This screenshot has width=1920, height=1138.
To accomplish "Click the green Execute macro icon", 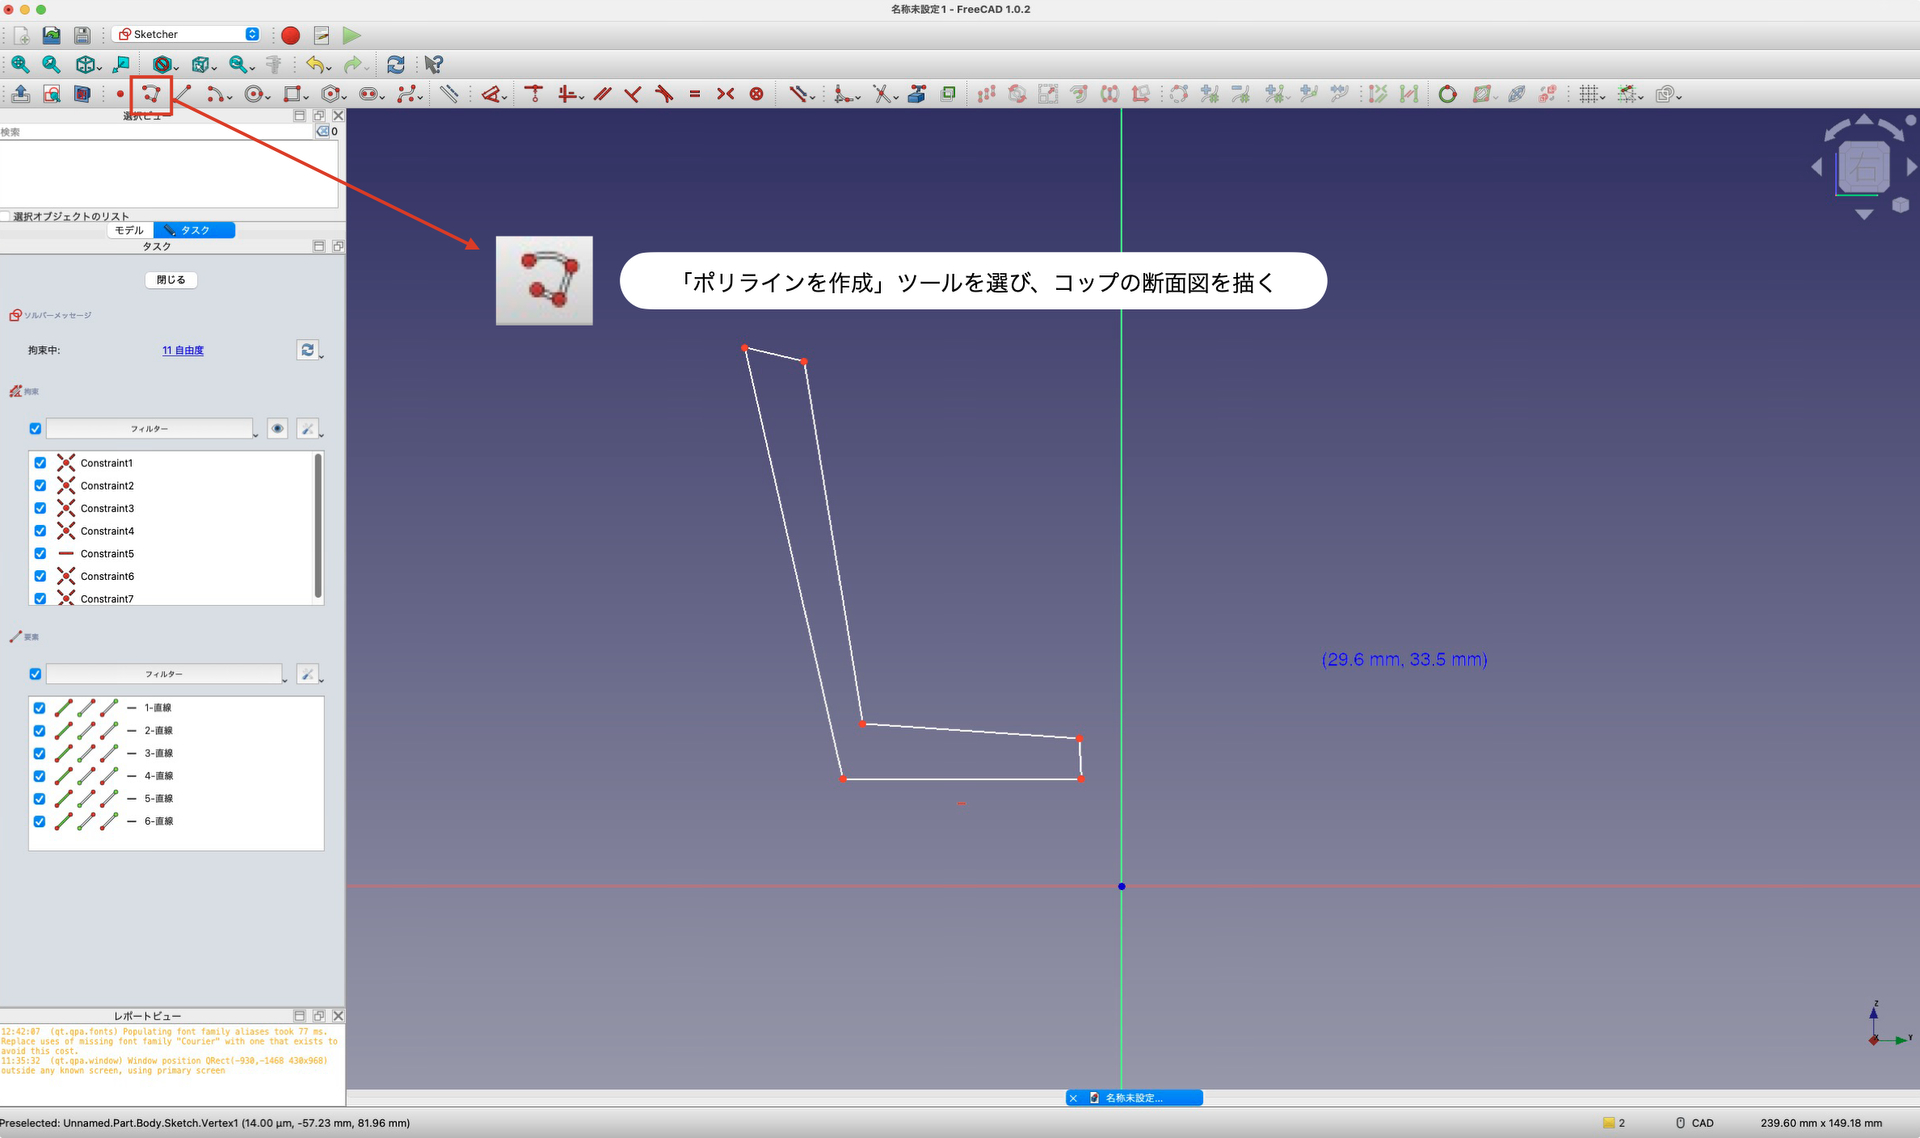I will coord(351,35).
